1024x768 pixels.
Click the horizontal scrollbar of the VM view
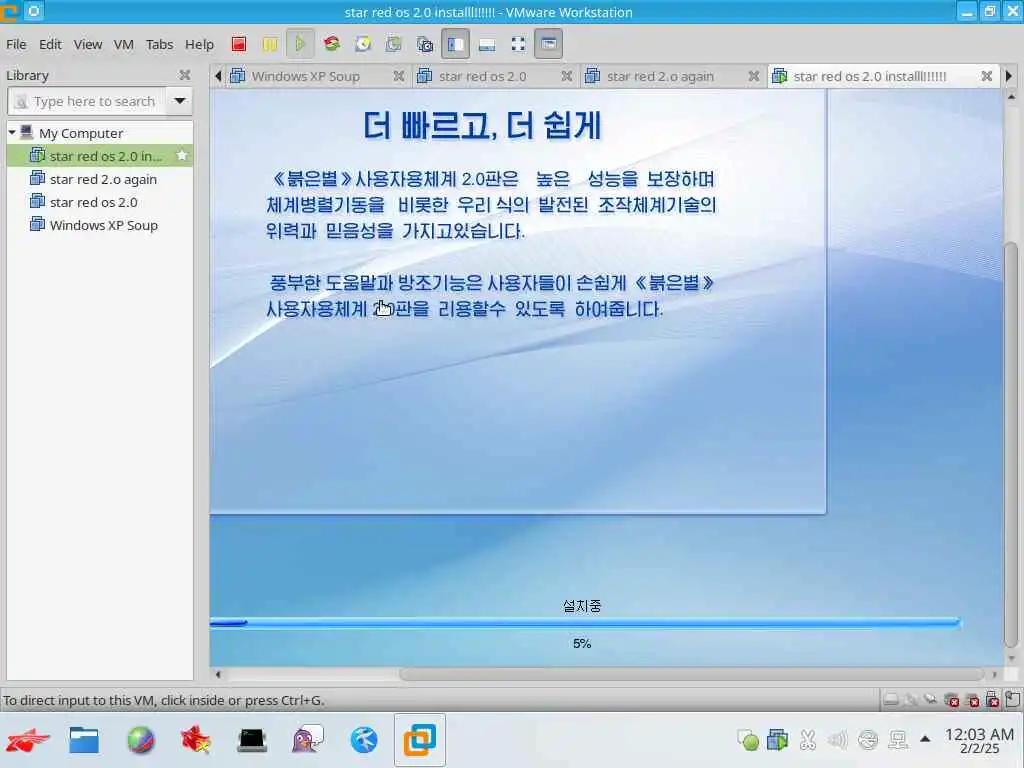tap(692, 674)
